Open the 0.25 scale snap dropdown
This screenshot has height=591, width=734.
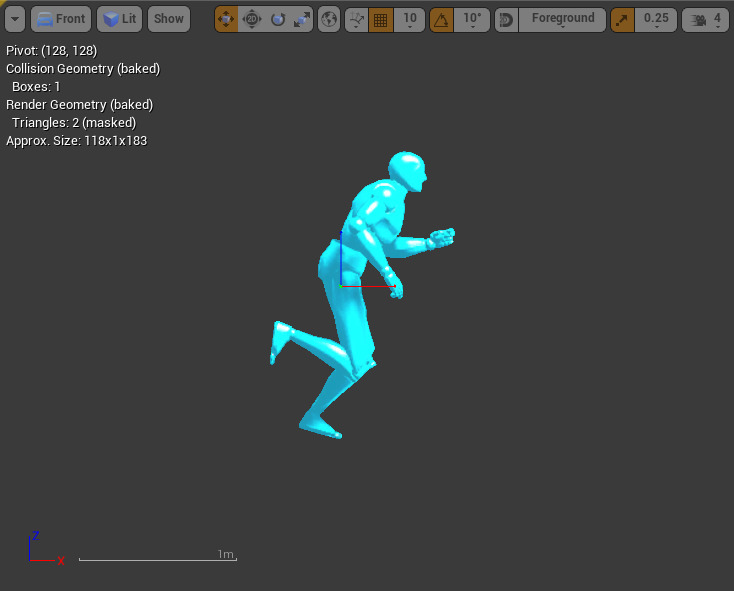pos(656,19)
